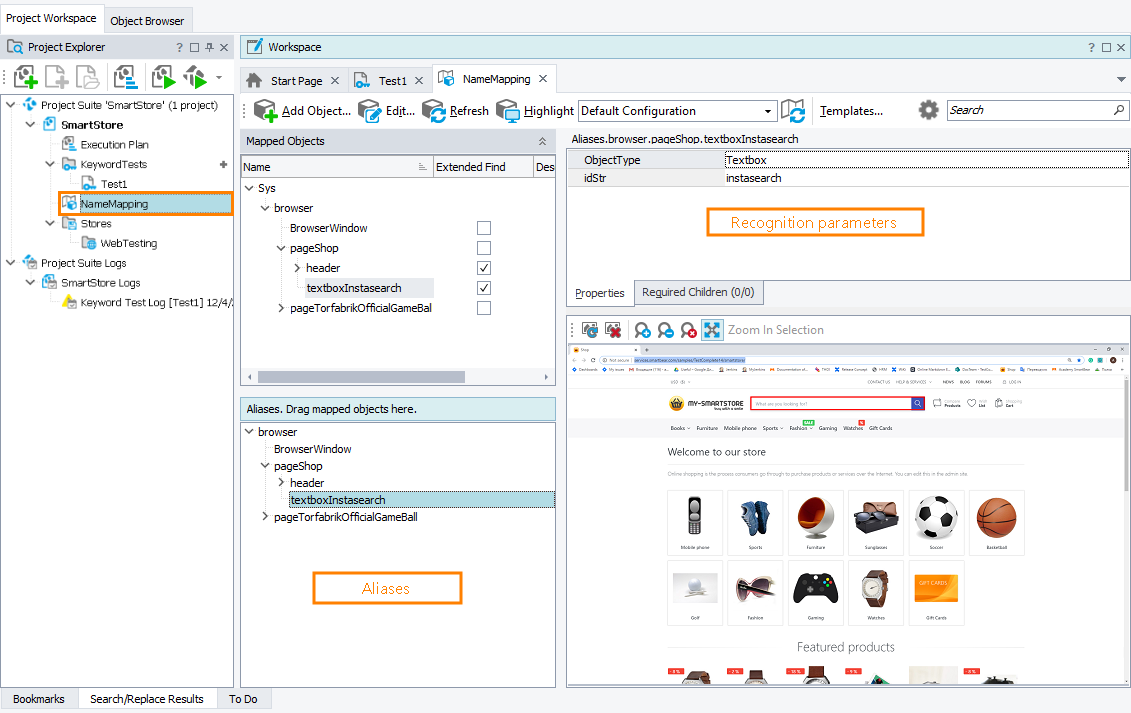This screenshot has height=713, width=1131.
Task: Click the Update Image icon in the preview pane
Action: 590,329
